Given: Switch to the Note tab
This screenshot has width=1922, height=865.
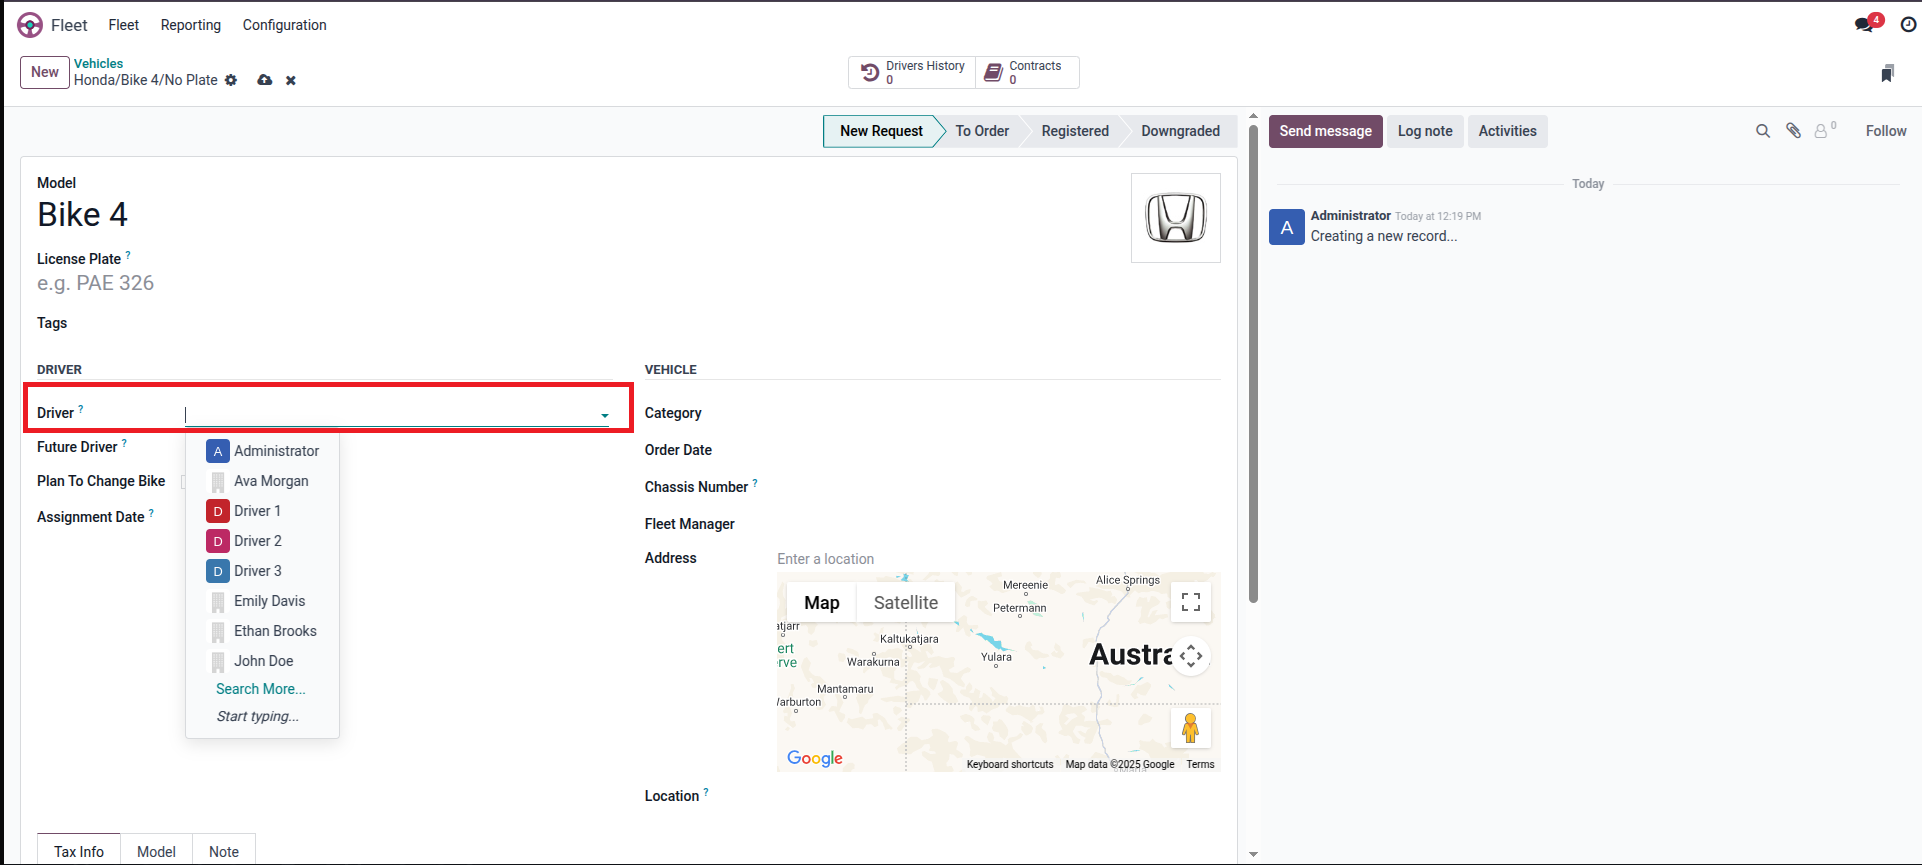Looking at the screenshot, I should pos(224,851).
